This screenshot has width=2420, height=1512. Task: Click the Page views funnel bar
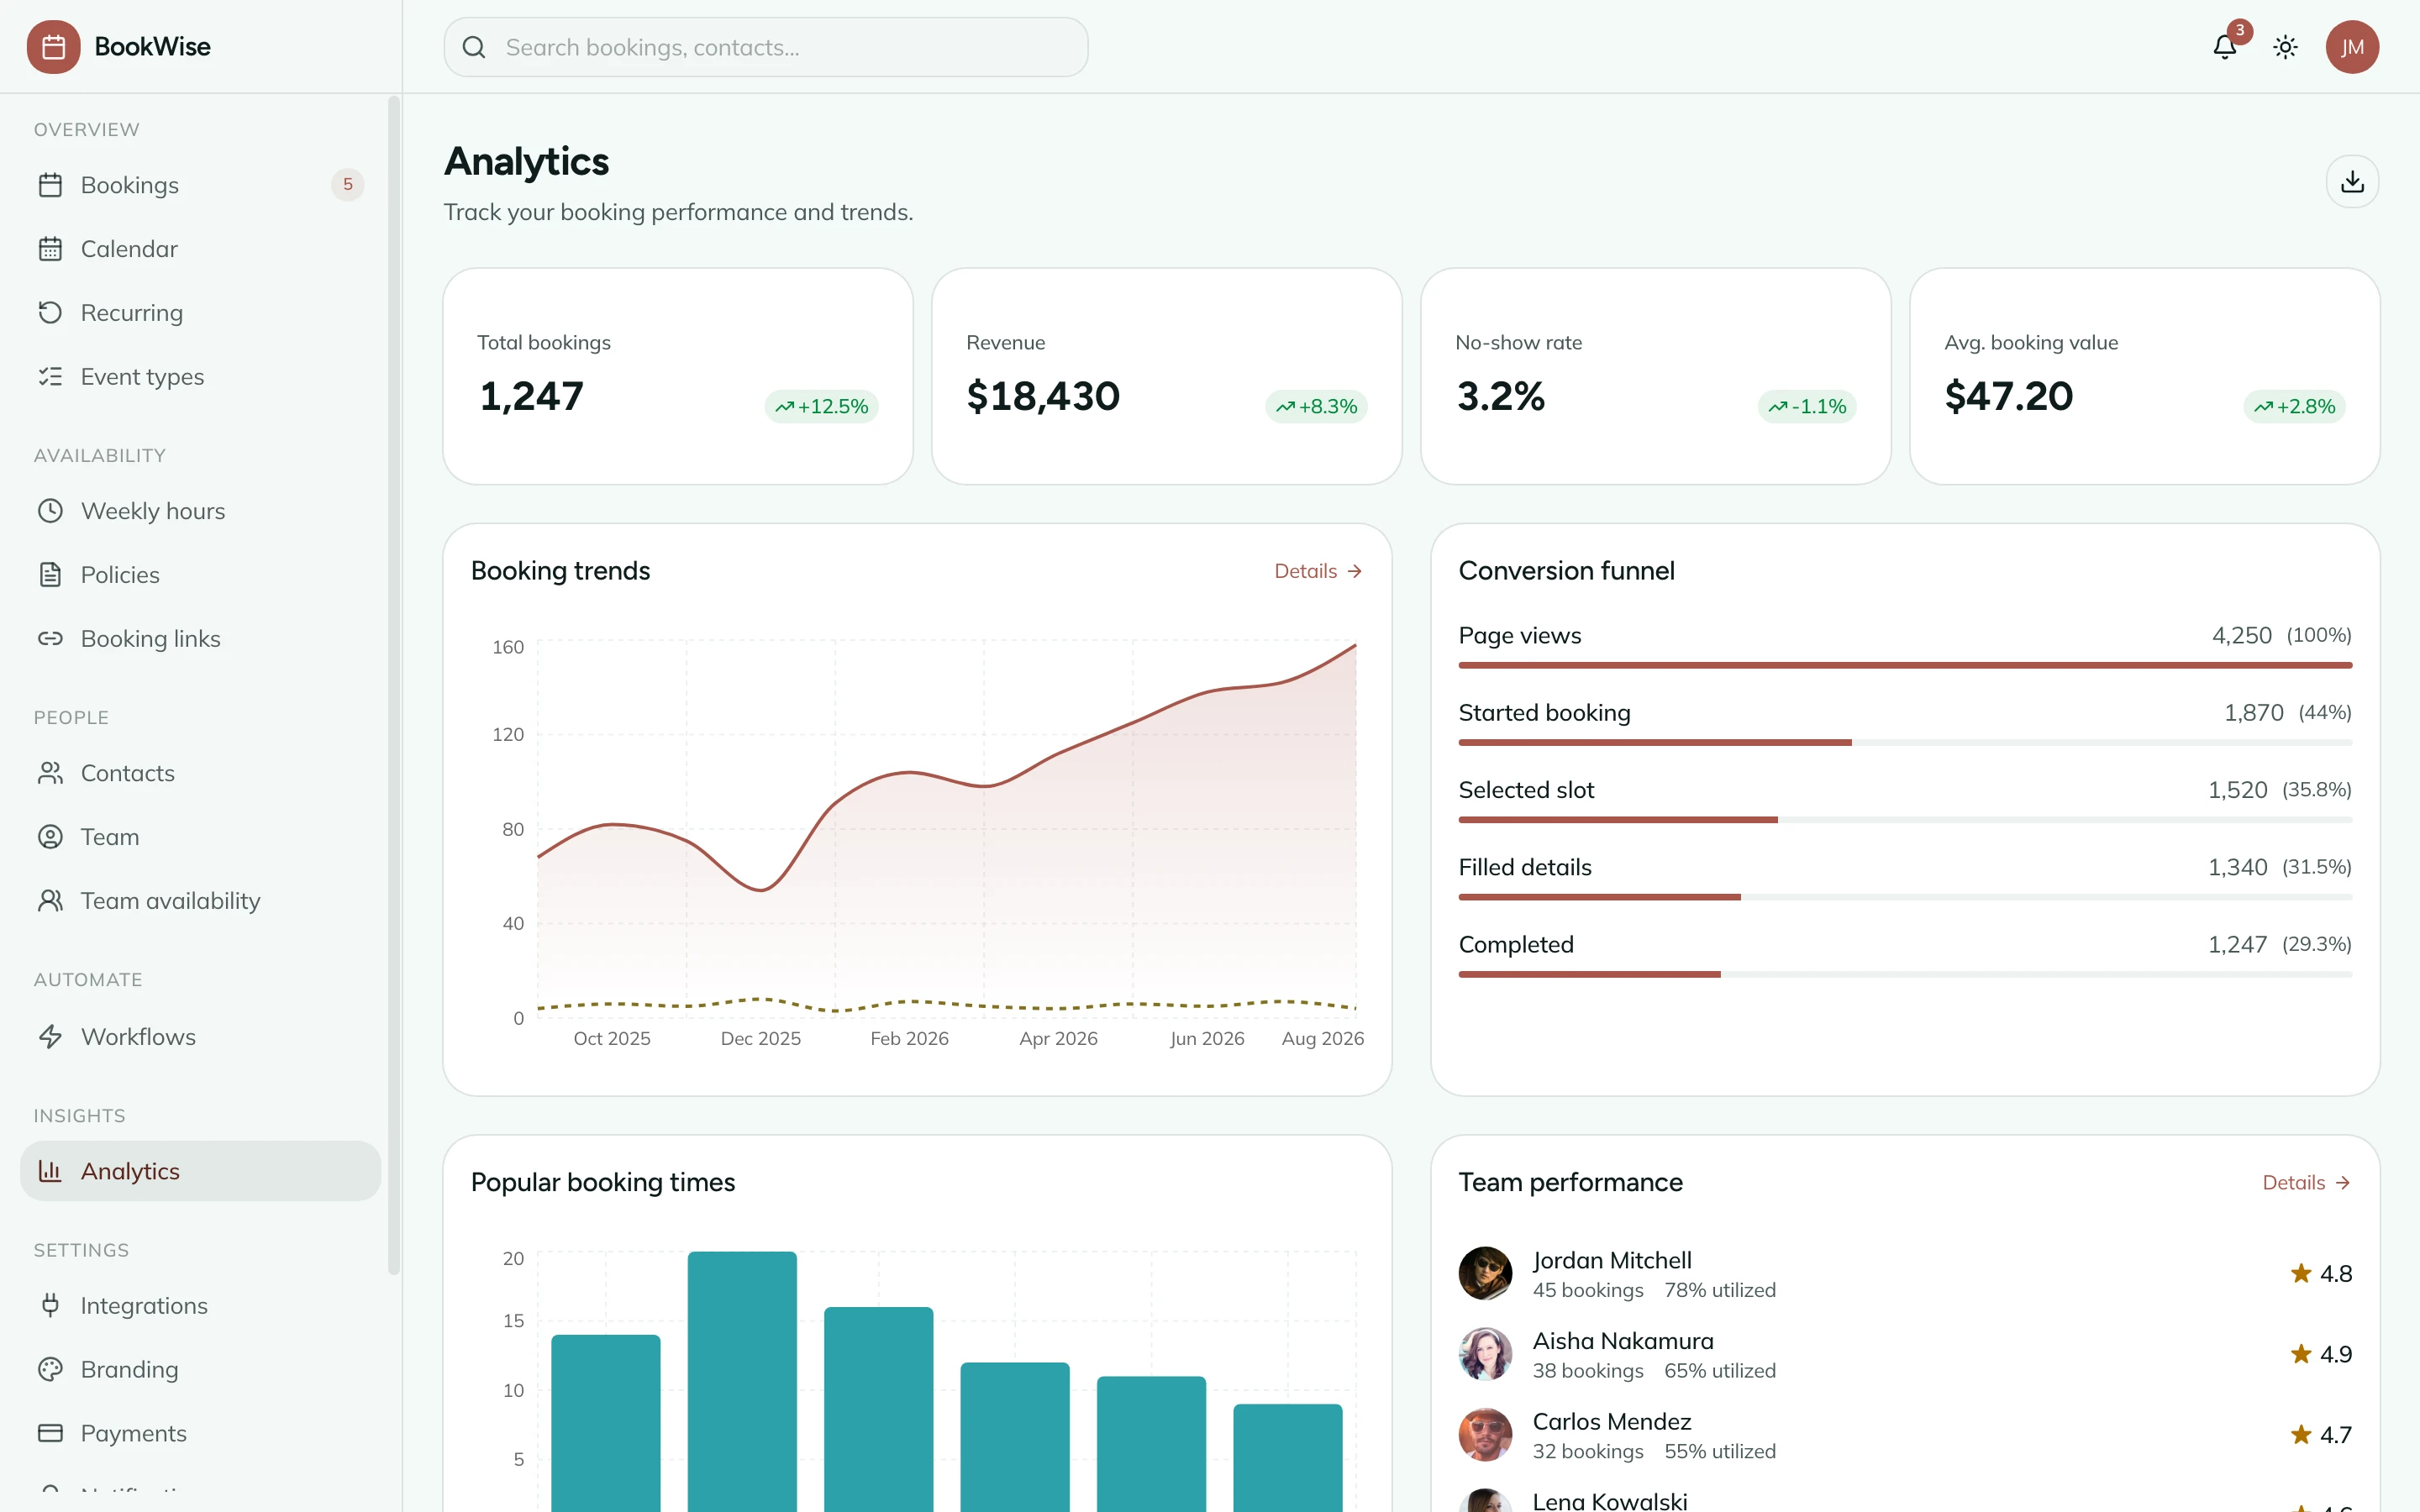pyautogui.click(x=1905, y=665)
